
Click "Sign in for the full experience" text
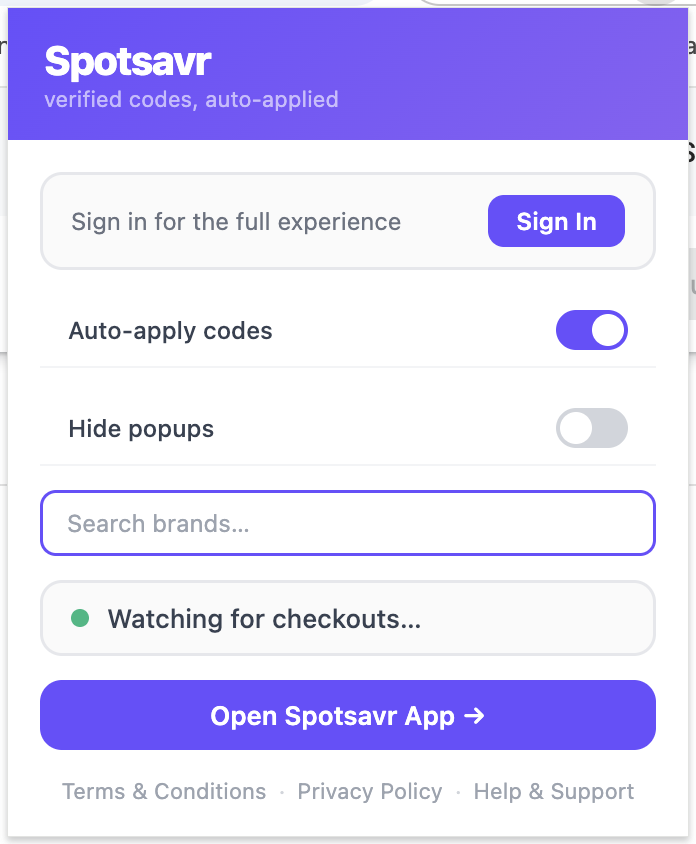click(236, 222)
